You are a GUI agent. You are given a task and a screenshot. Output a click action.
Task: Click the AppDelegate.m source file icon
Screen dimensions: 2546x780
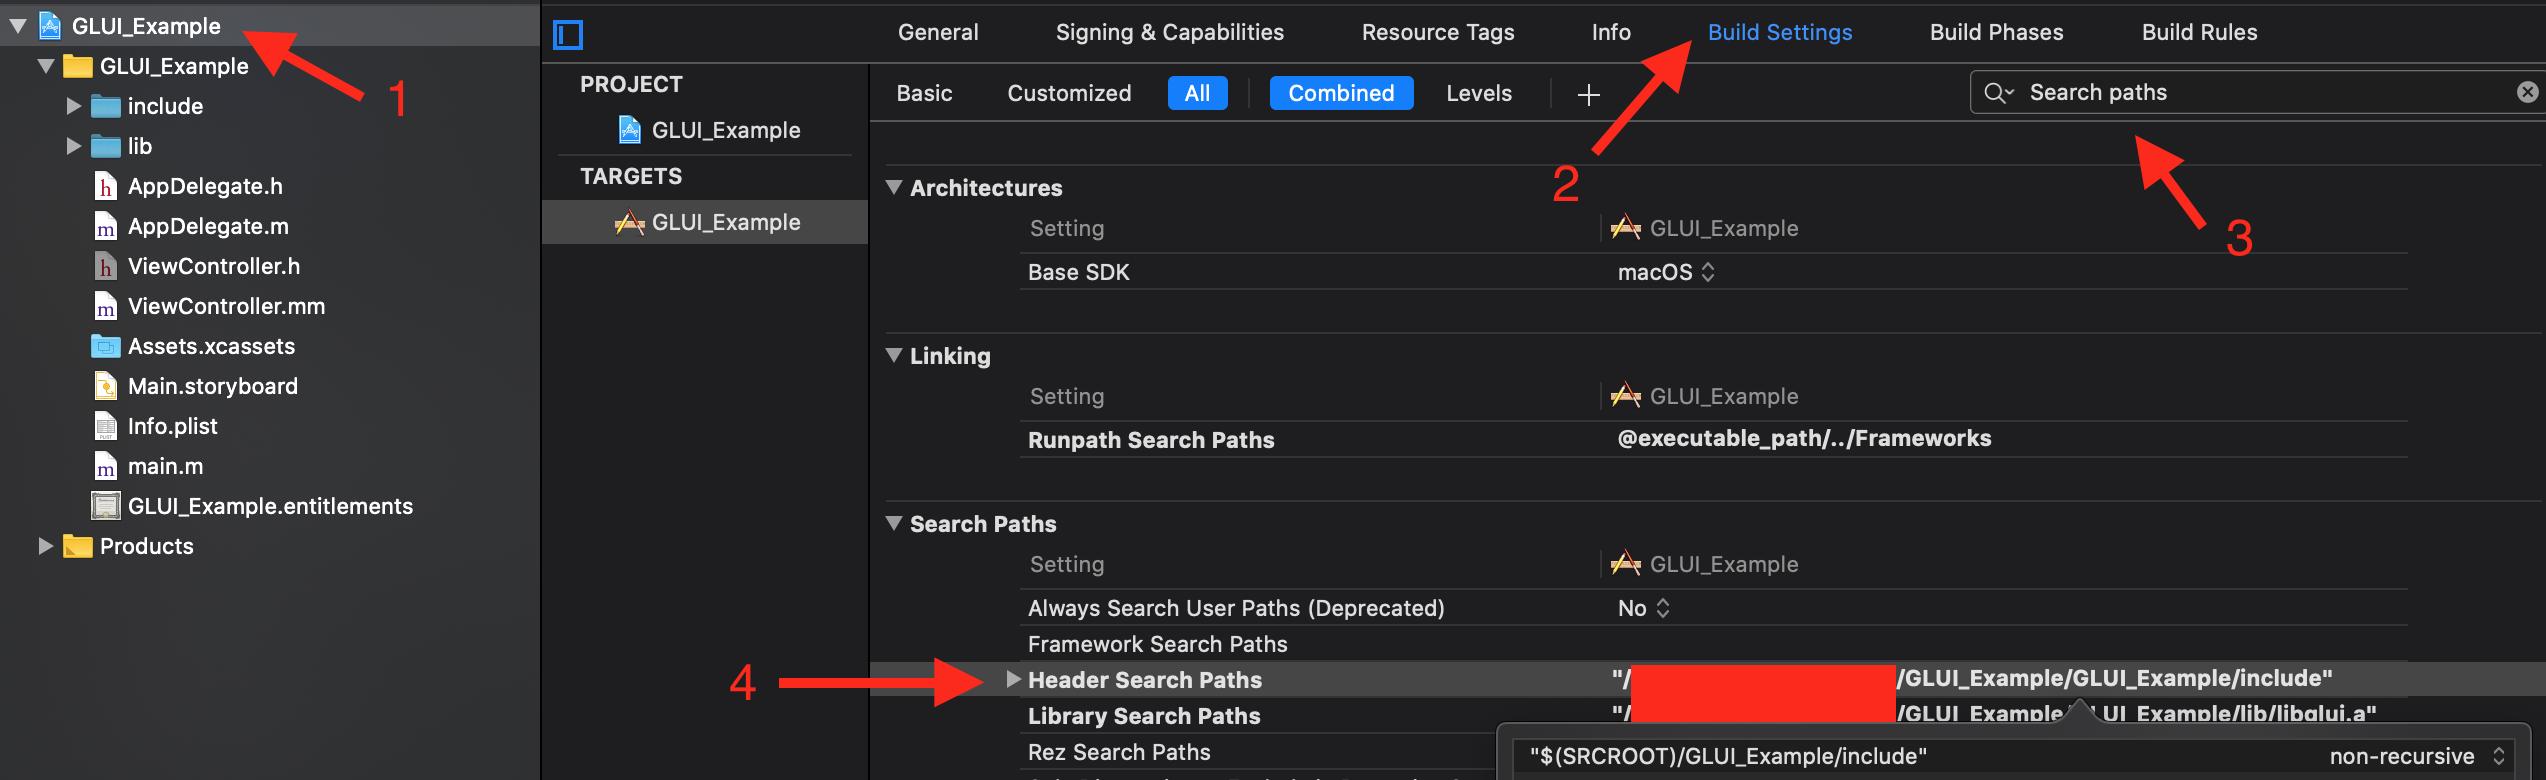tap(106, 226)
